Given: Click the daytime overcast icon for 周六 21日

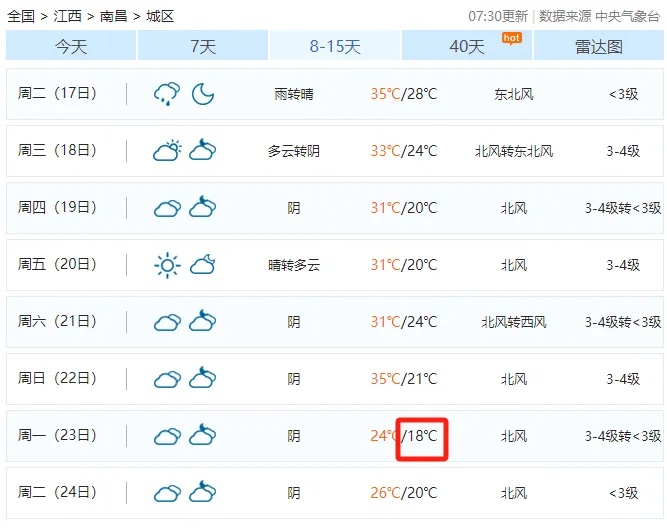Looking at the screenshot, I should [x=167, y=322].
